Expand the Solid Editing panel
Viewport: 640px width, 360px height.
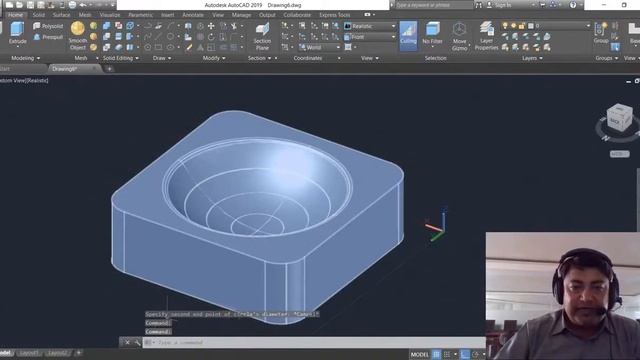120,58
